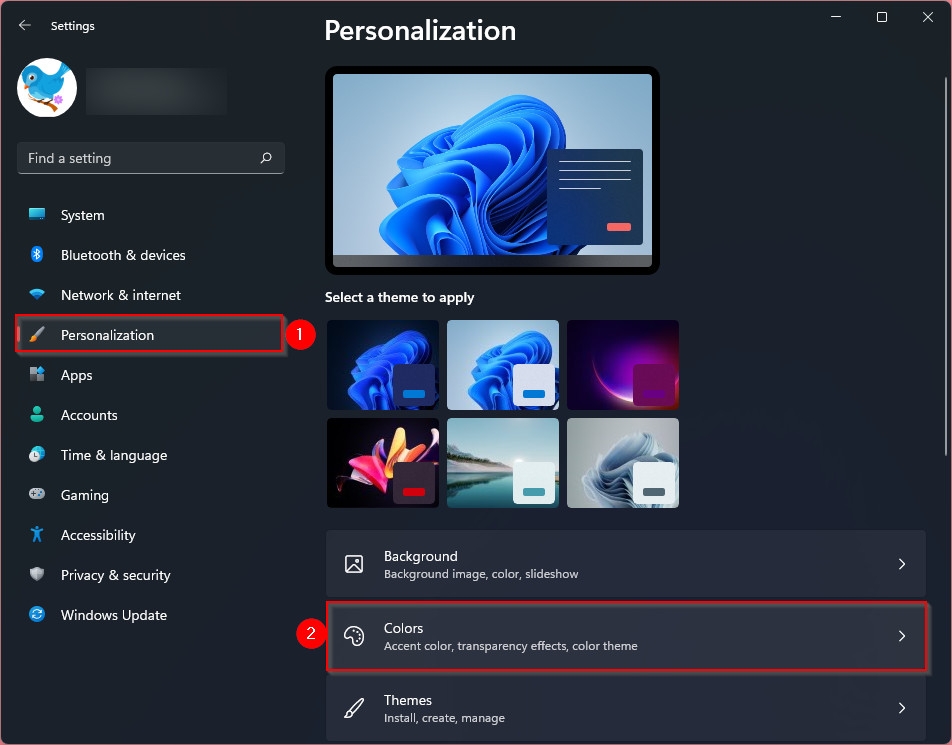Image resolution: width=952 pixels, height=745 pixels.
Task: Open Windows Update settings
Action: (x=151, y=615)
